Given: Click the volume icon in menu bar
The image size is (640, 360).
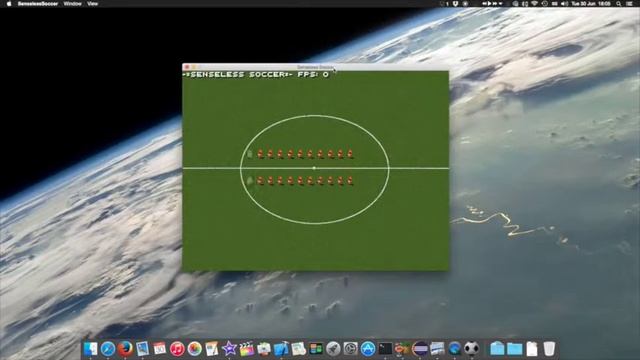Looking at the screenshot, I should point(564,4).
